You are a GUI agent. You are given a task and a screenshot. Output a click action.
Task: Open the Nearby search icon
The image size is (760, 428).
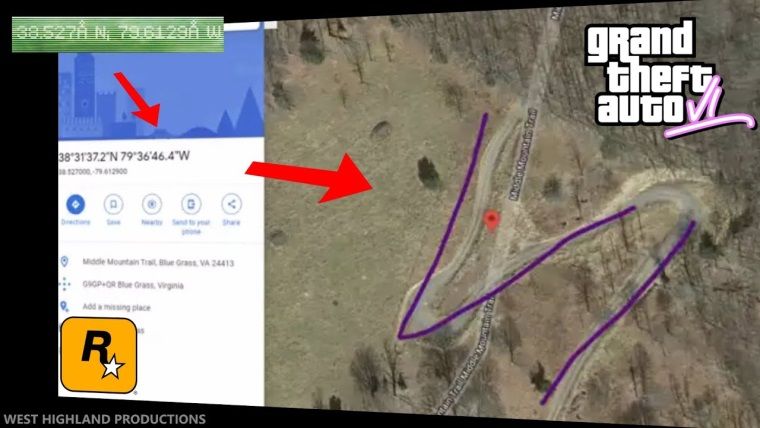[152, 204]
